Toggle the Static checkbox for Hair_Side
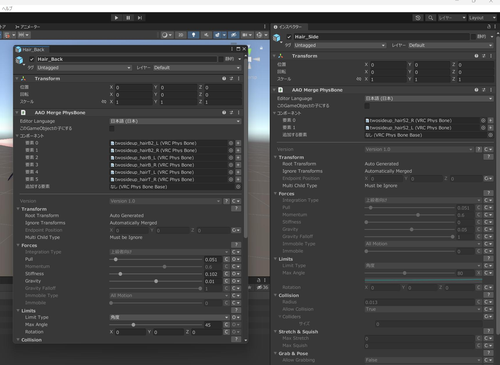The height and width of the screenshot is (365, 500). click(473, 37)
